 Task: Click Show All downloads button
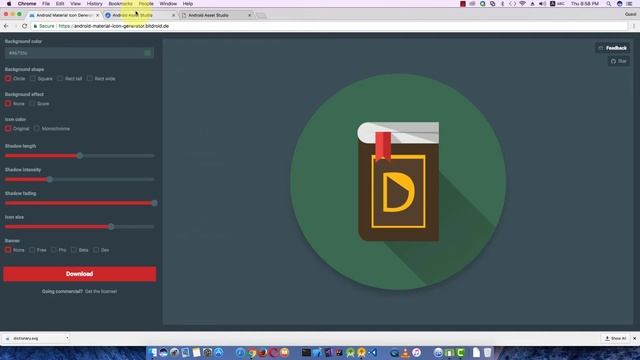[x=615, y=338]
